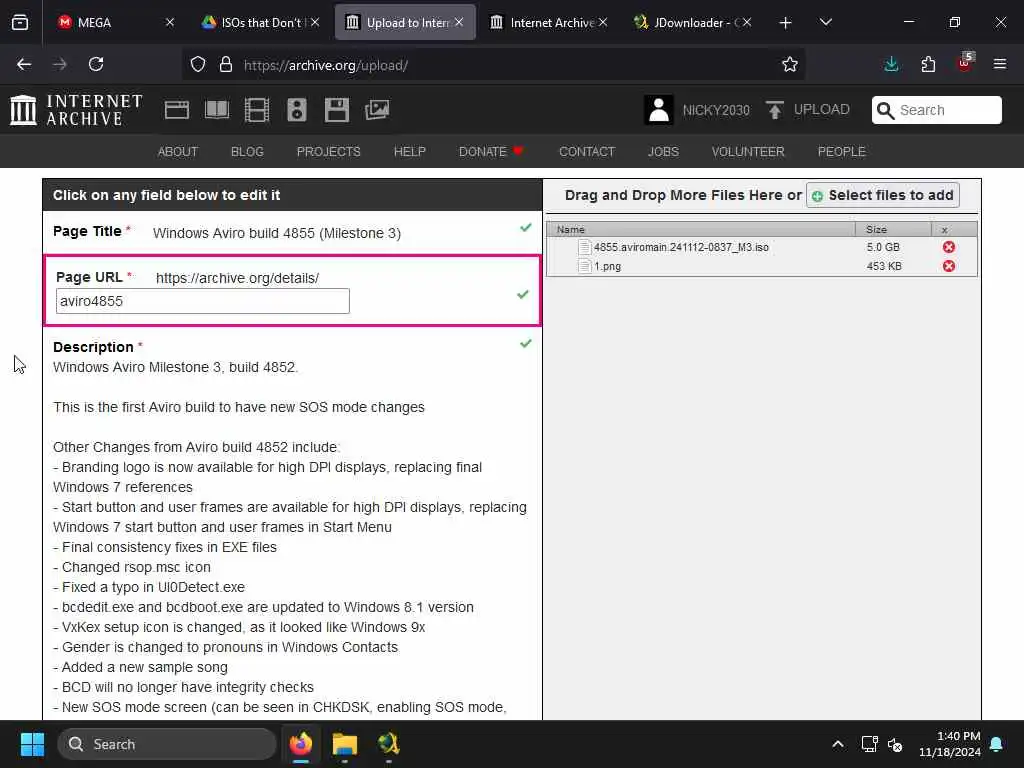Viewport: 1024px width, 768px height.
Task: Click the muted volume tray icon
Action: [895, 744]
